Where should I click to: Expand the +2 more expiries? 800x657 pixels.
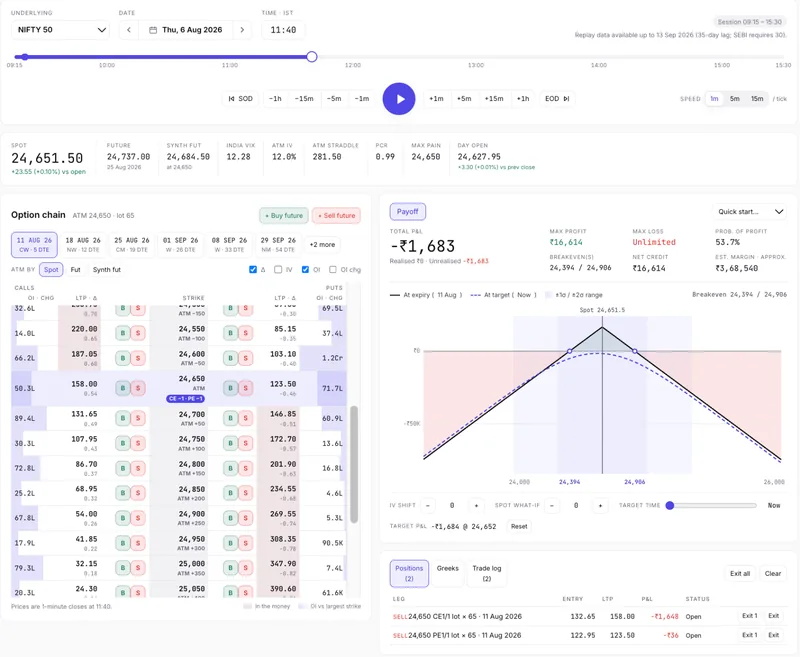[322, 244]
